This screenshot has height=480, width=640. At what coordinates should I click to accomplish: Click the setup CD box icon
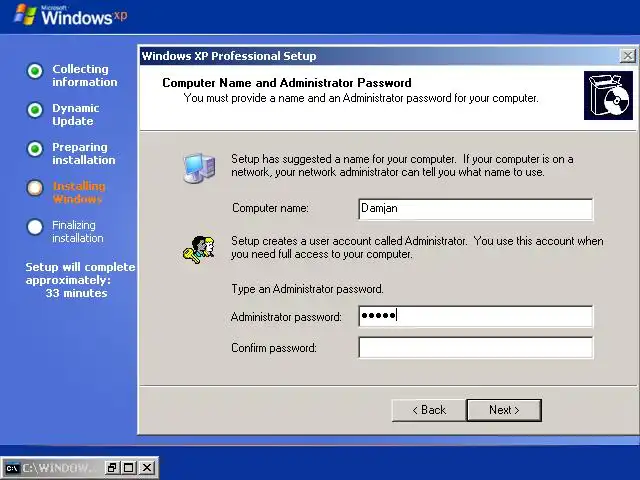tap(608, 96)
